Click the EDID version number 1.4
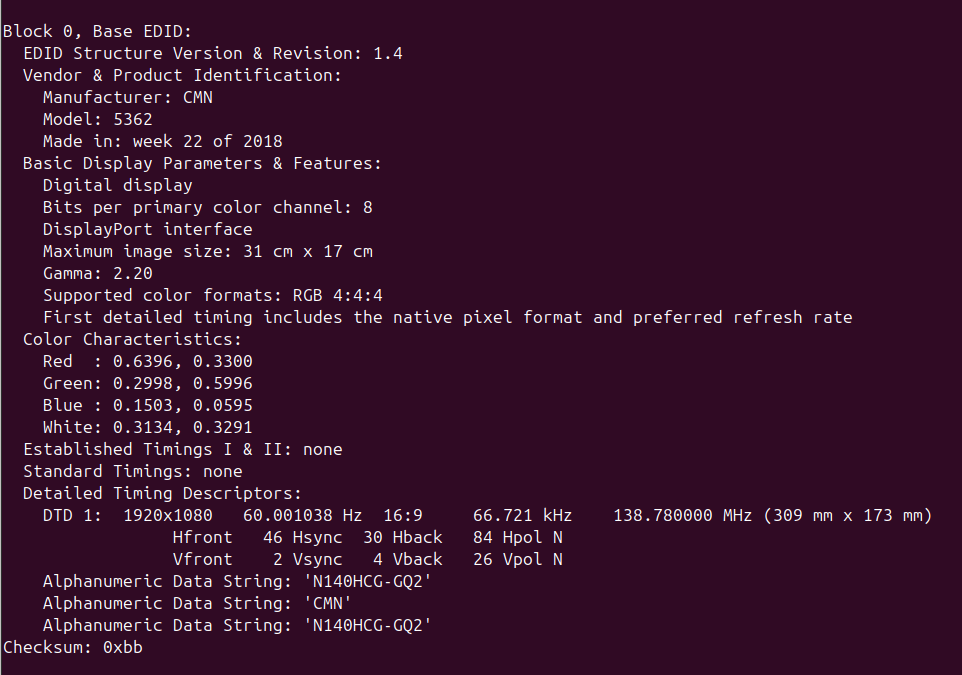The width and height of the screenshot is (962, 675). tap(387, 53)
